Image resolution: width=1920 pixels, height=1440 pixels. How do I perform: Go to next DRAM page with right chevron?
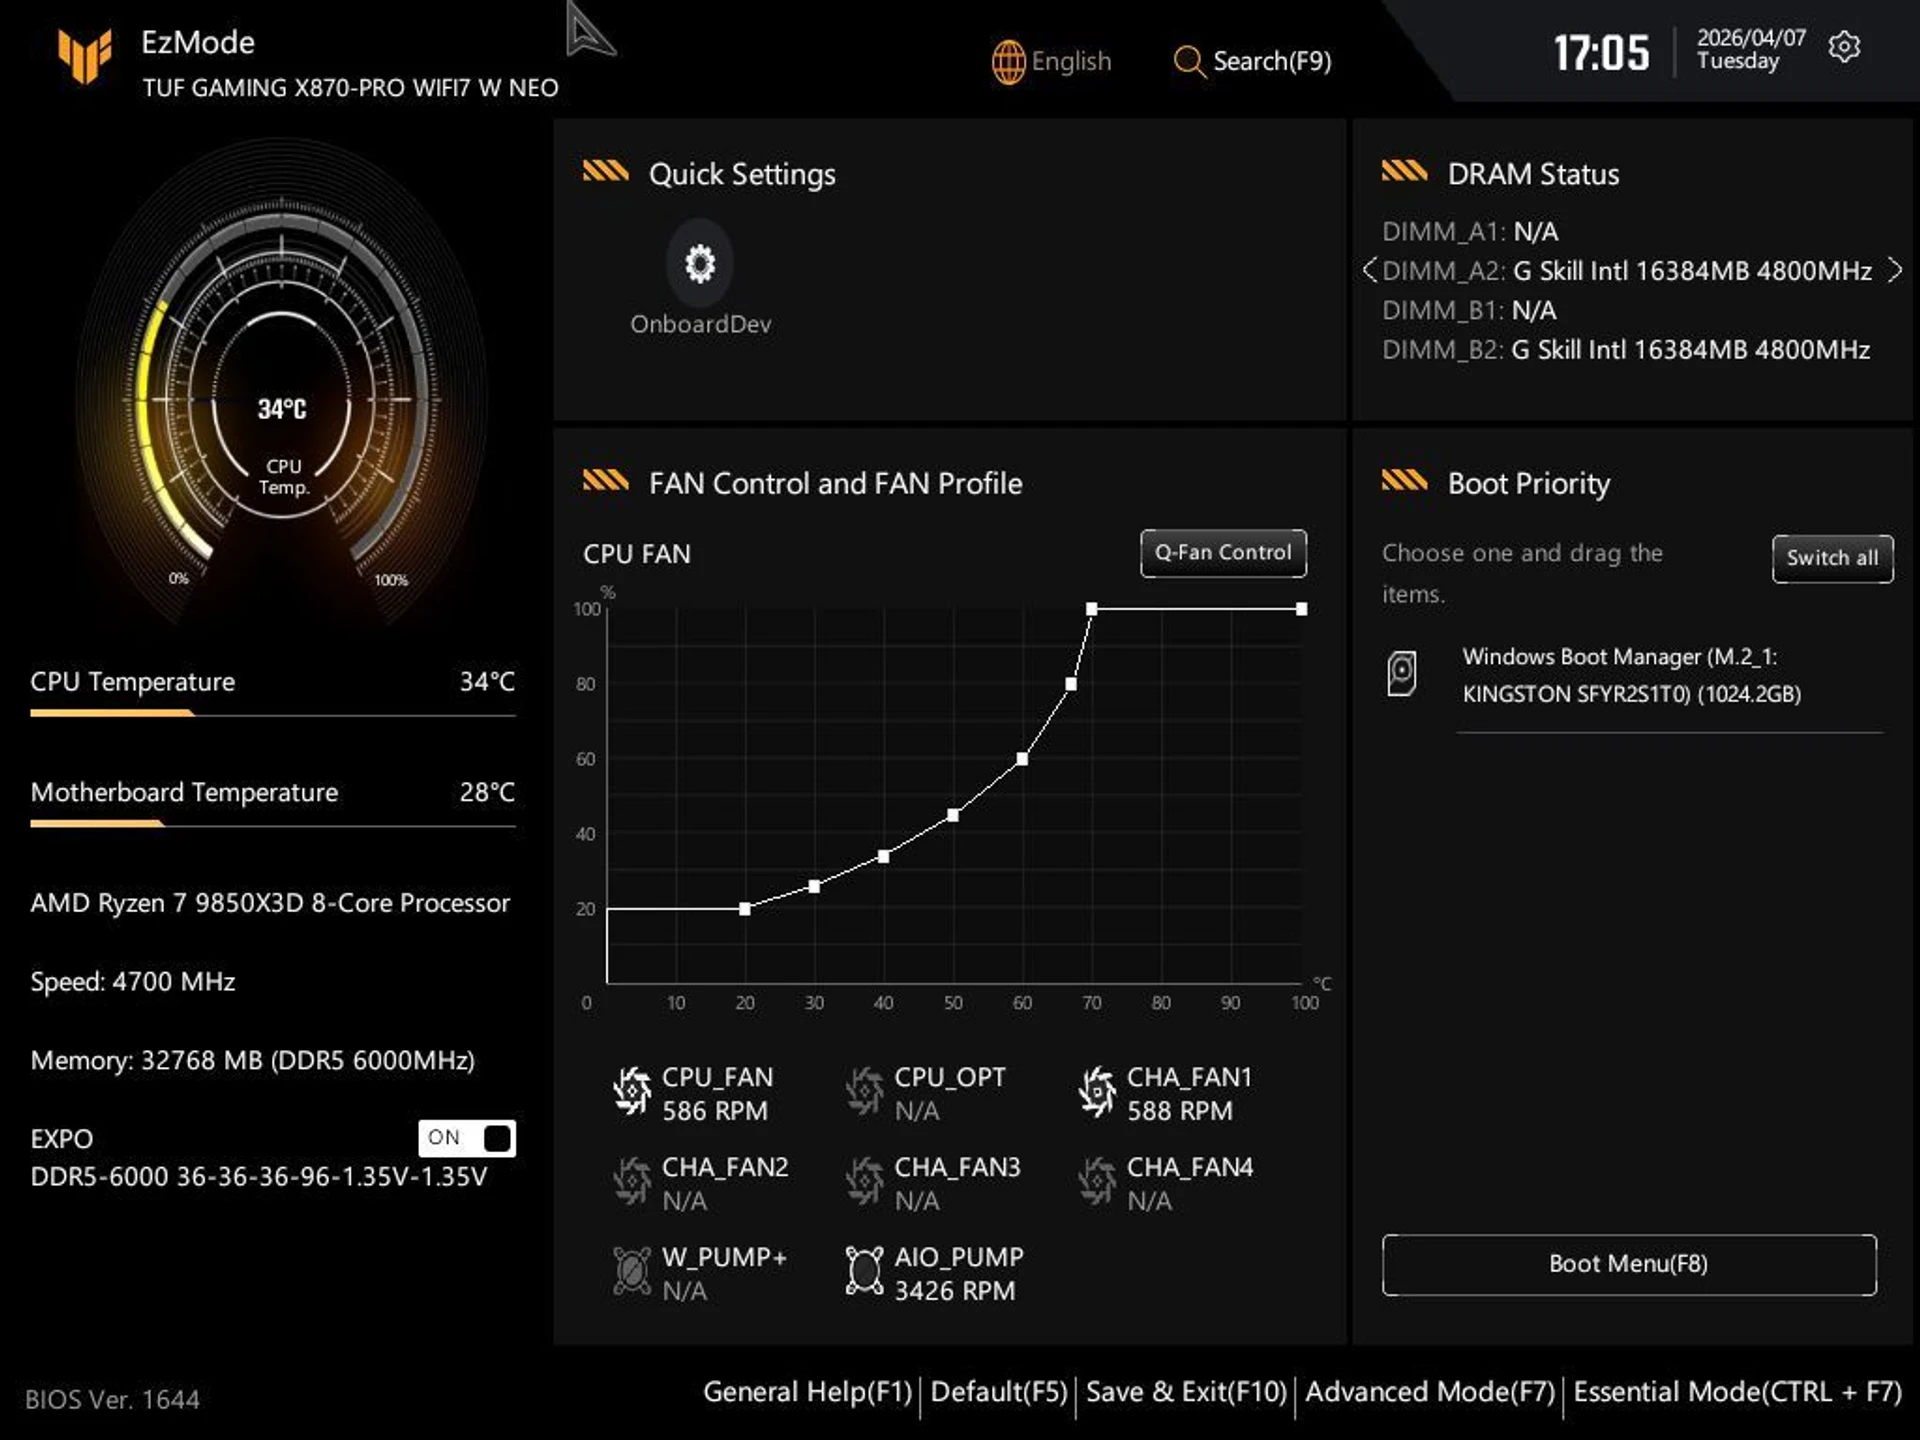pos(1894,270)
